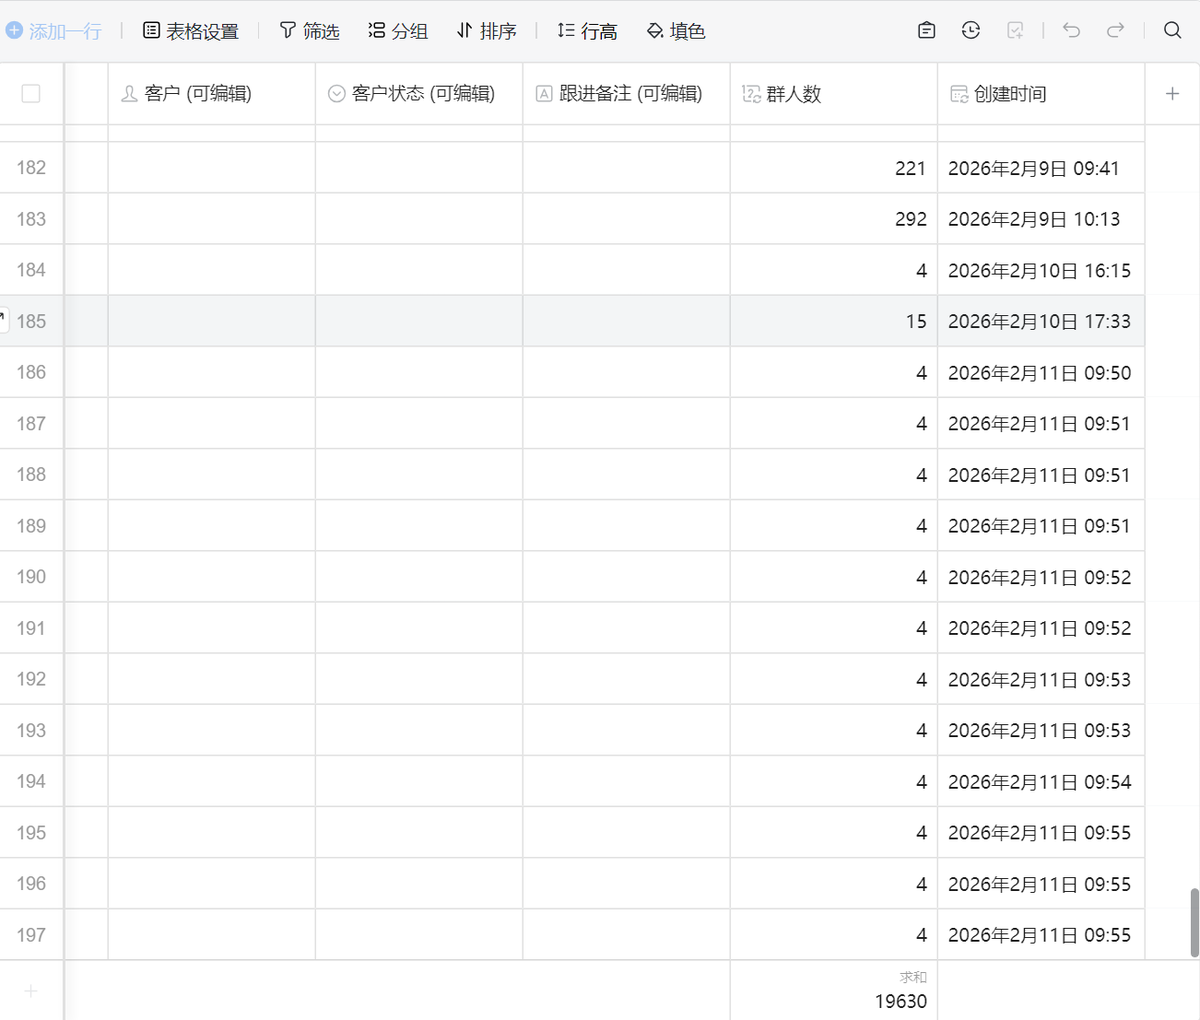Click the empty 客户 cell in row 182
Viewport: 1200px width, 1020px height.
212,168
